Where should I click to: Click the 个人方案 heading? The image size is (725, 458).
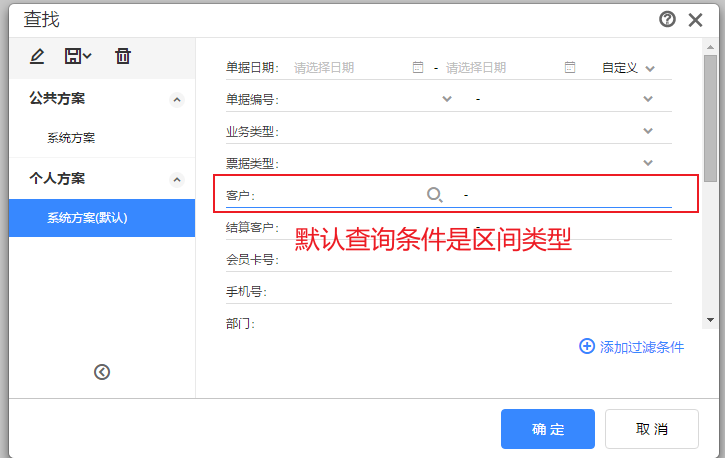tap(57, 178)
